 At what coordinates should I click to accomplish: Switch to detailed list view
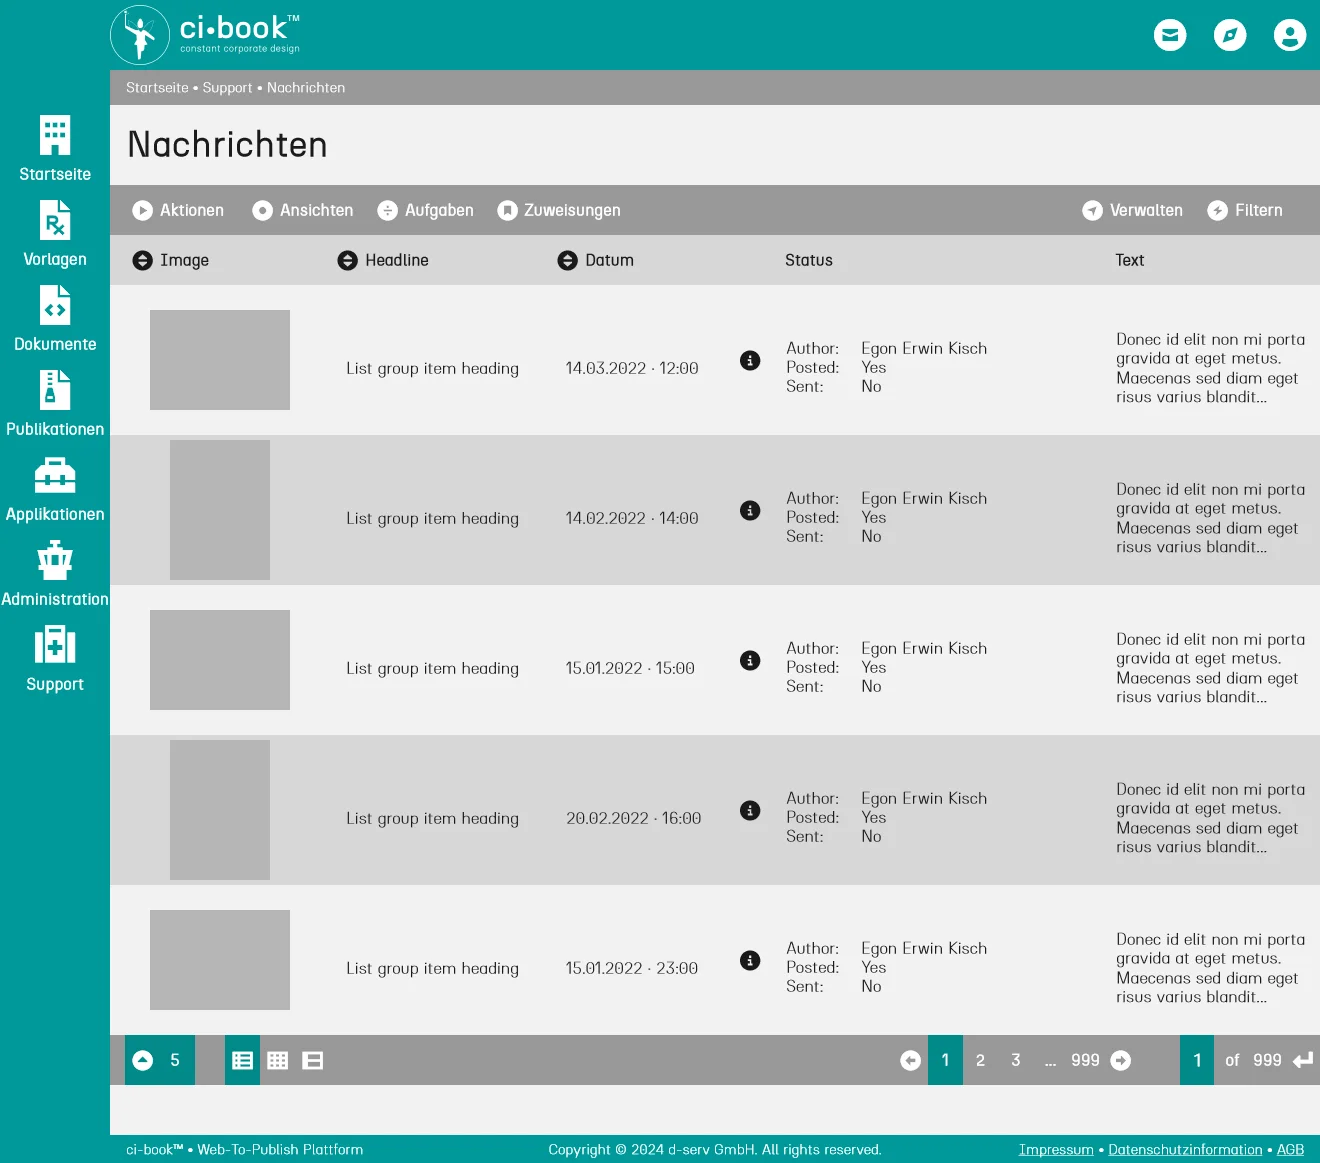pyautogui.click(x=242, y=1060)
